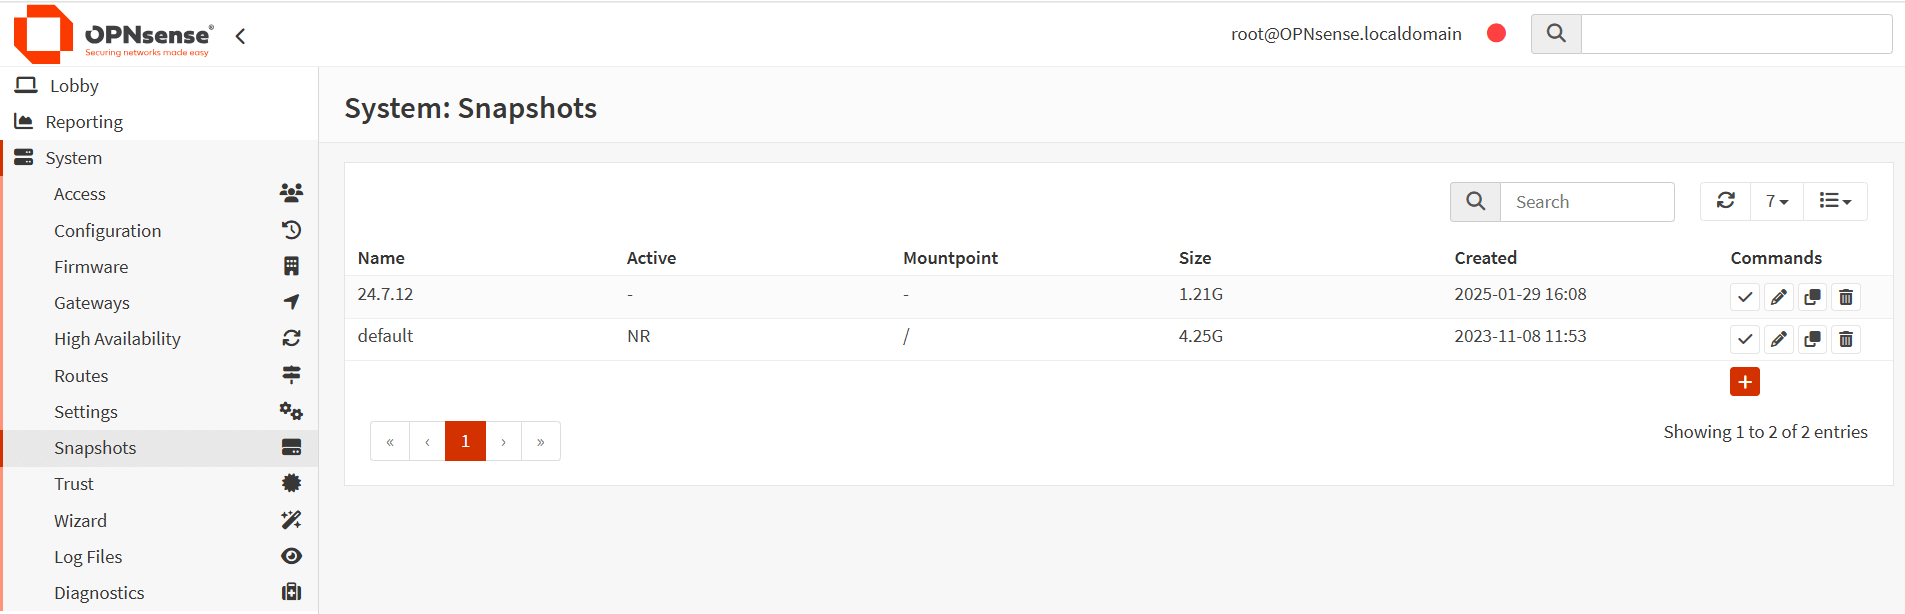Clone the default snapshot
This screenshot has height=614, width=1905.
point(1812,339)
